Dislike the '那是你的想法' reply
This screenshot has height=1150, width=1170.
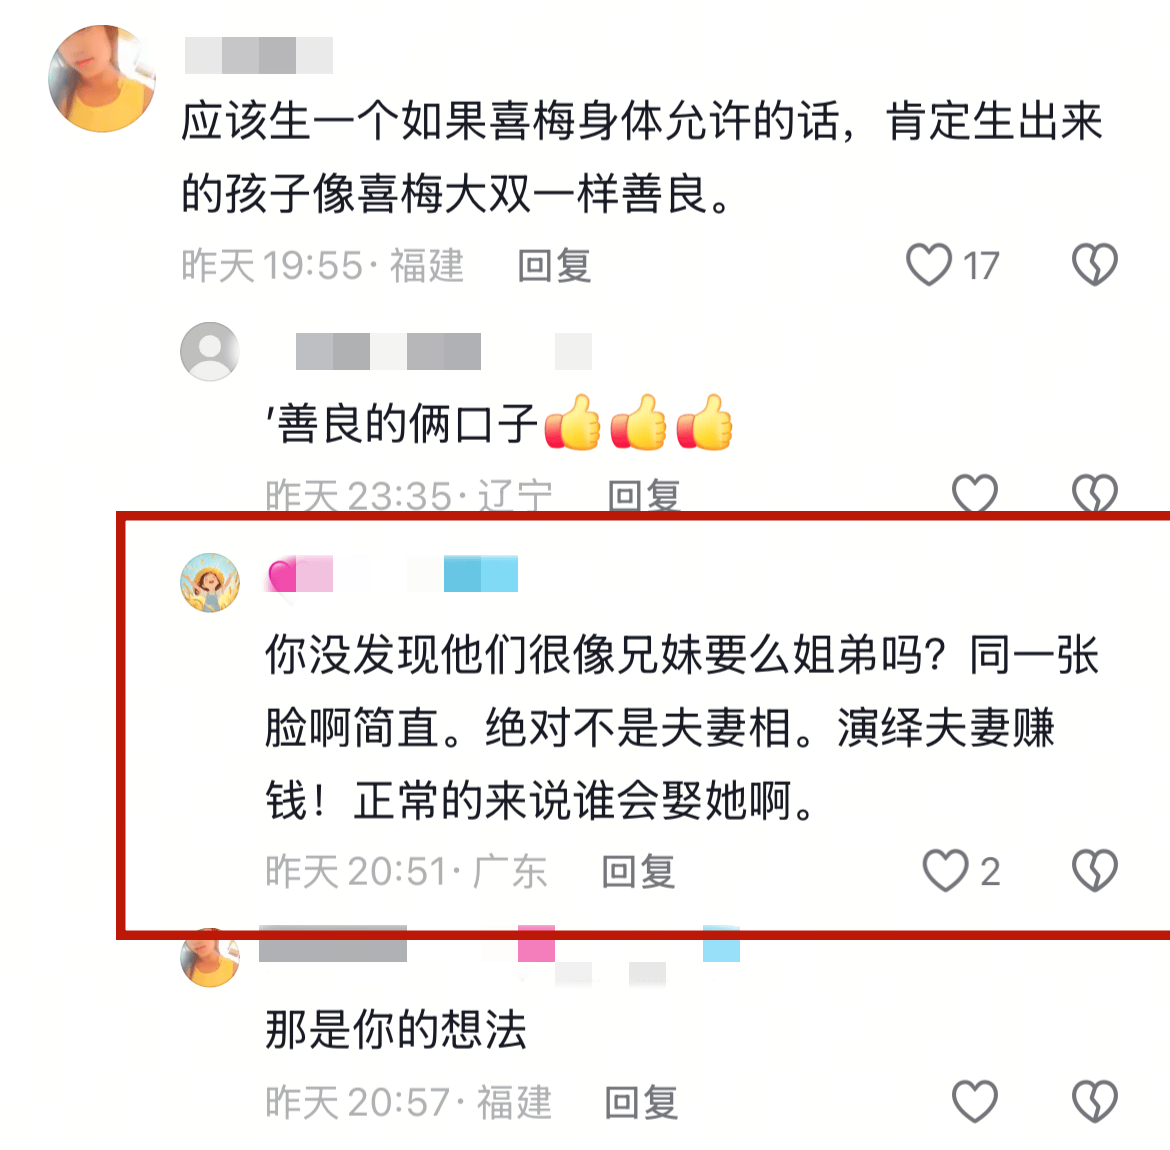pos(1095,1101)
